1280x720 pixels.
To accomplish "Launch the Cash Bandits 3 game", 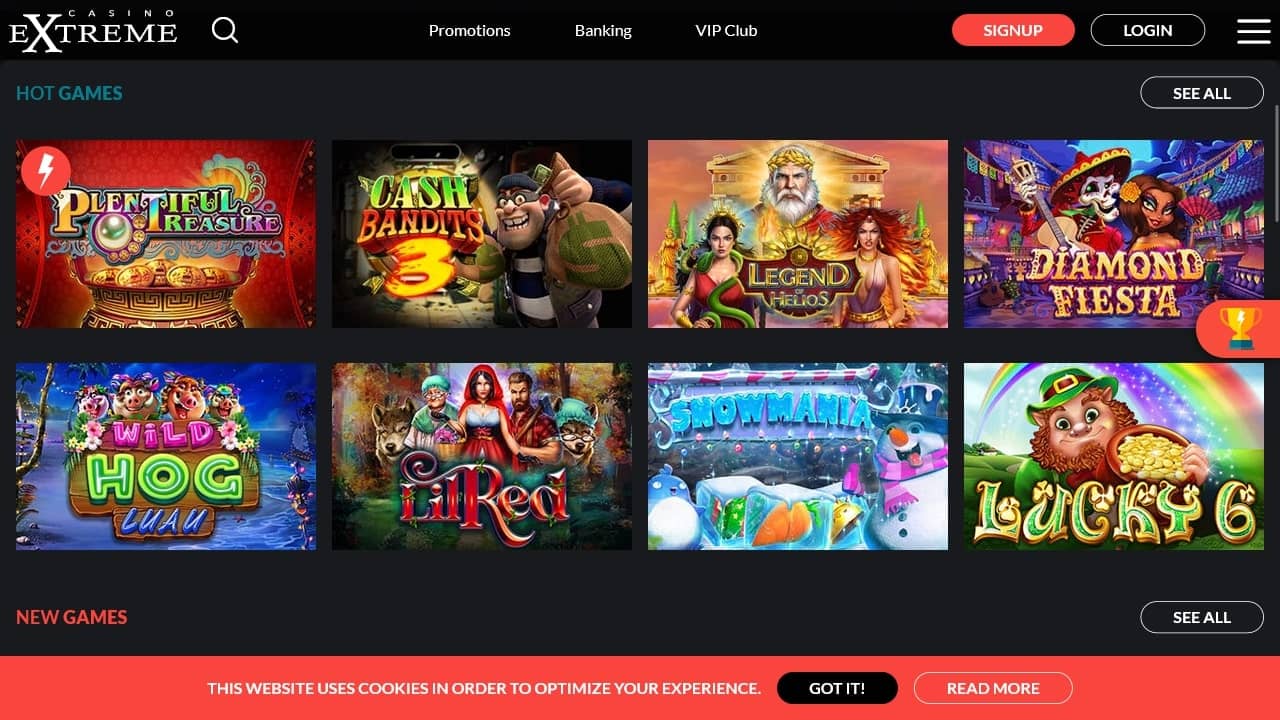I will [x=482, y=234].
